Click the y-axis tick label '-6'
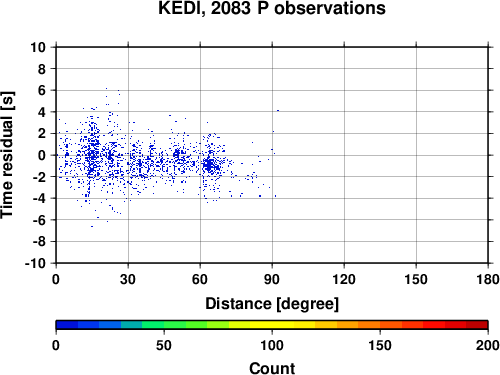The height and width of the screenshot is (375, 500). (39, 220)
